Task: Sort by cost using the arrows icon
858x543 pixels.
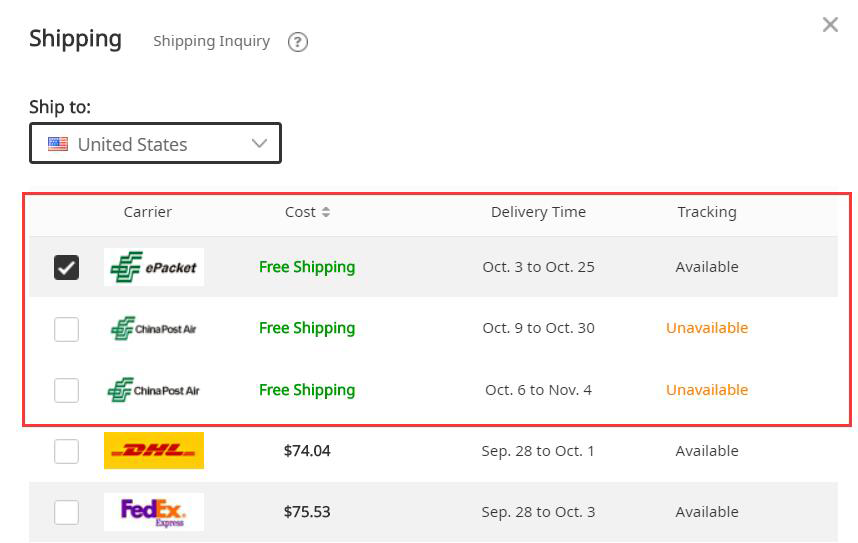Action: [326, 212]
